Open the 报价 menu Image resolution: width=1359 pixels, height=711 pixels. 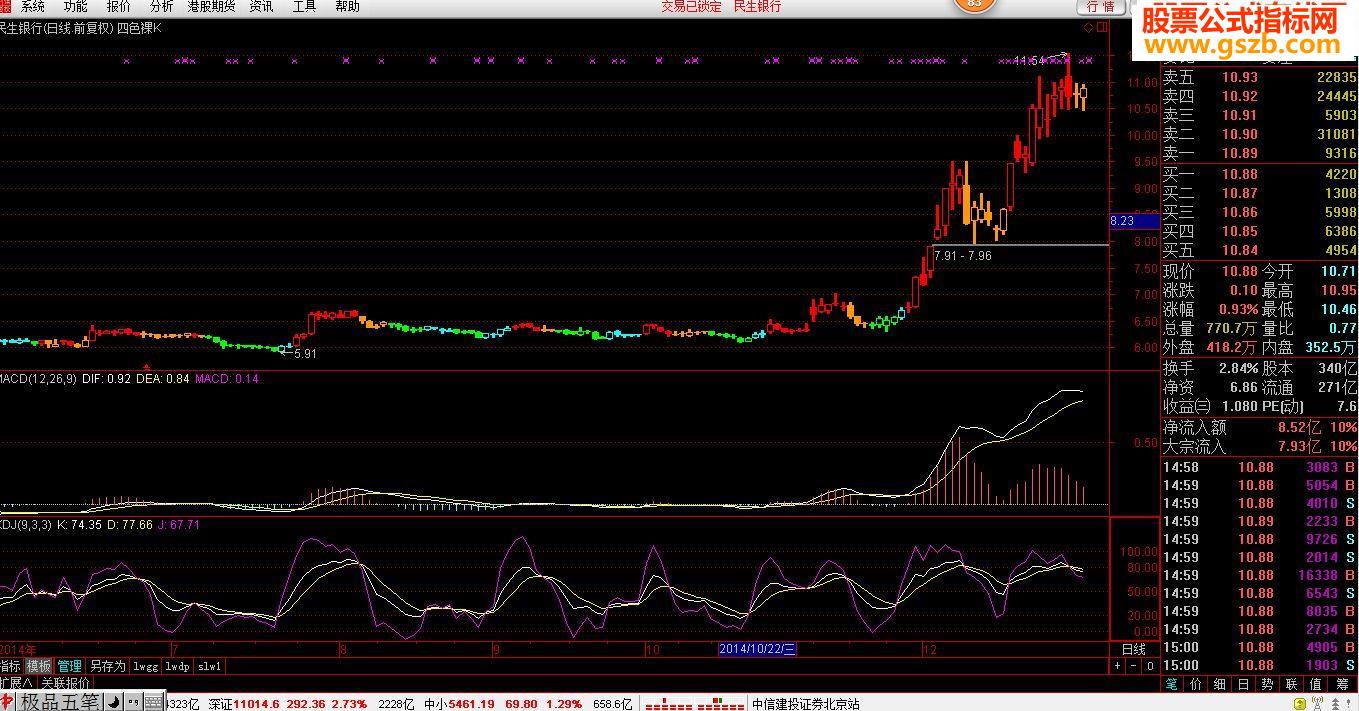pos(118,6)
